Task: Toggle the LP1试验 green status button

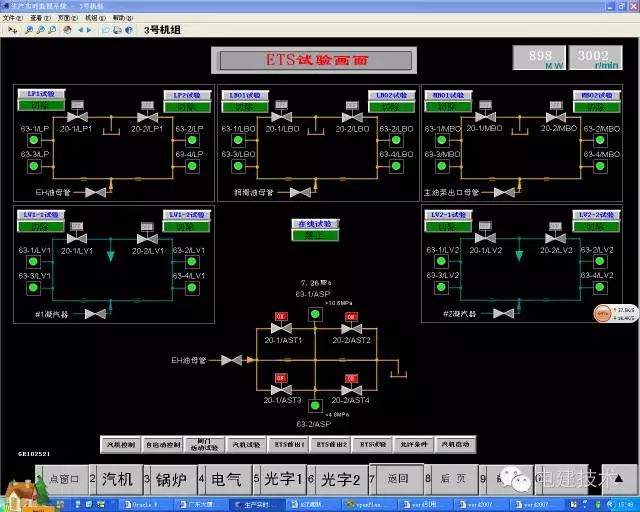Action: 41,105
